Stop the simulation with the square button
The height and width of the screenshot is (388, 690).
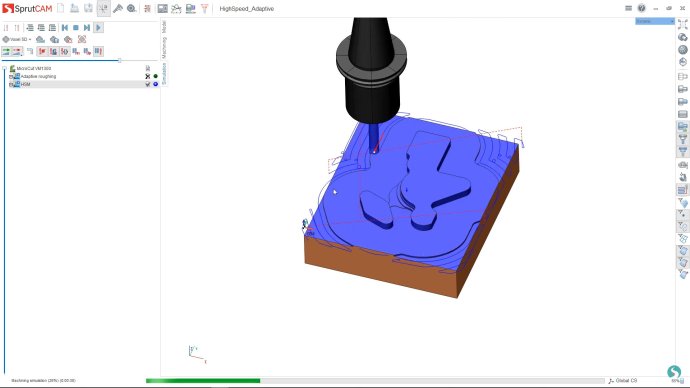(76, 28)
